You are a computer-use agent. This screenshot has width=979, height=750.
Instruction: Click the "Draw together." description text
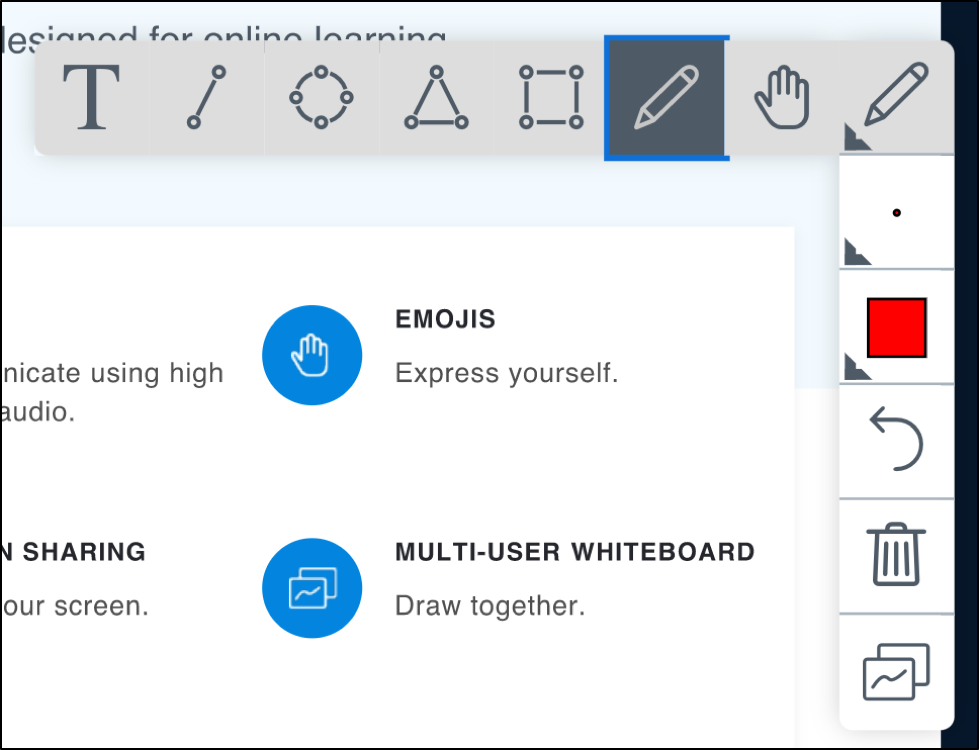click(490, 606)
